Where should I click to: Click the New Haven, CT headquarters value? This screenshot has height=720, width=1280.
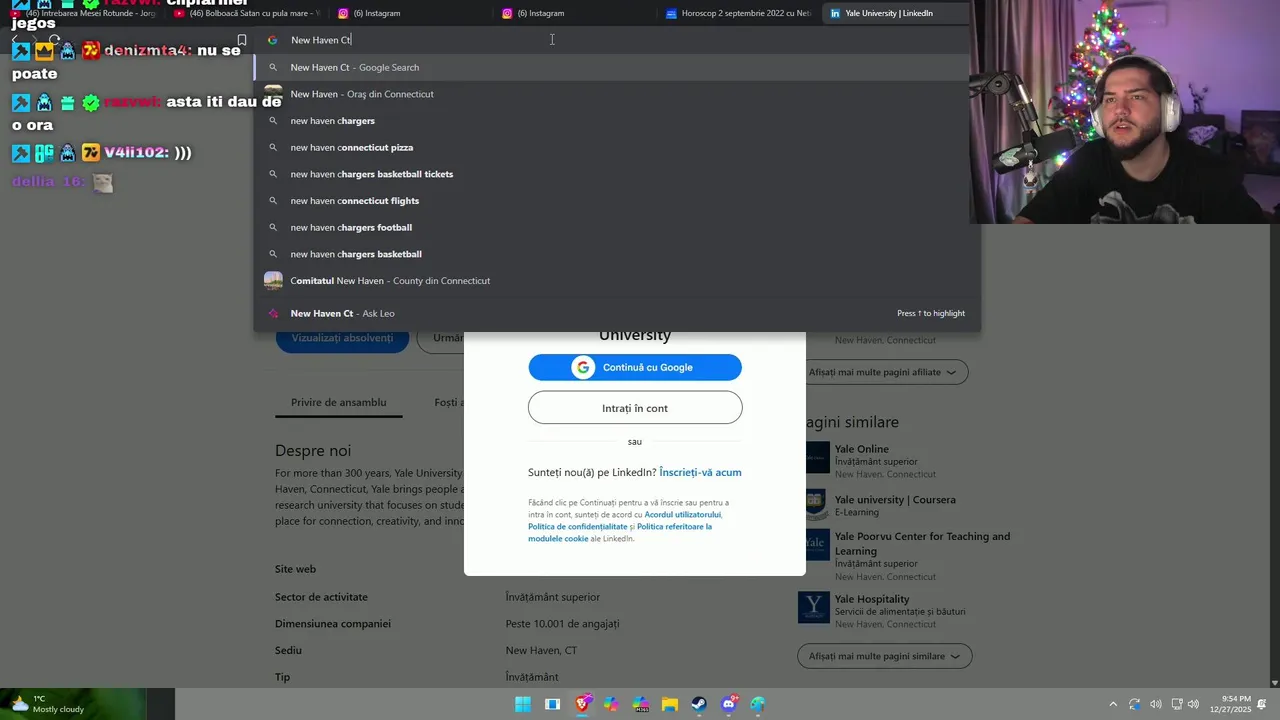pos(541,650)
